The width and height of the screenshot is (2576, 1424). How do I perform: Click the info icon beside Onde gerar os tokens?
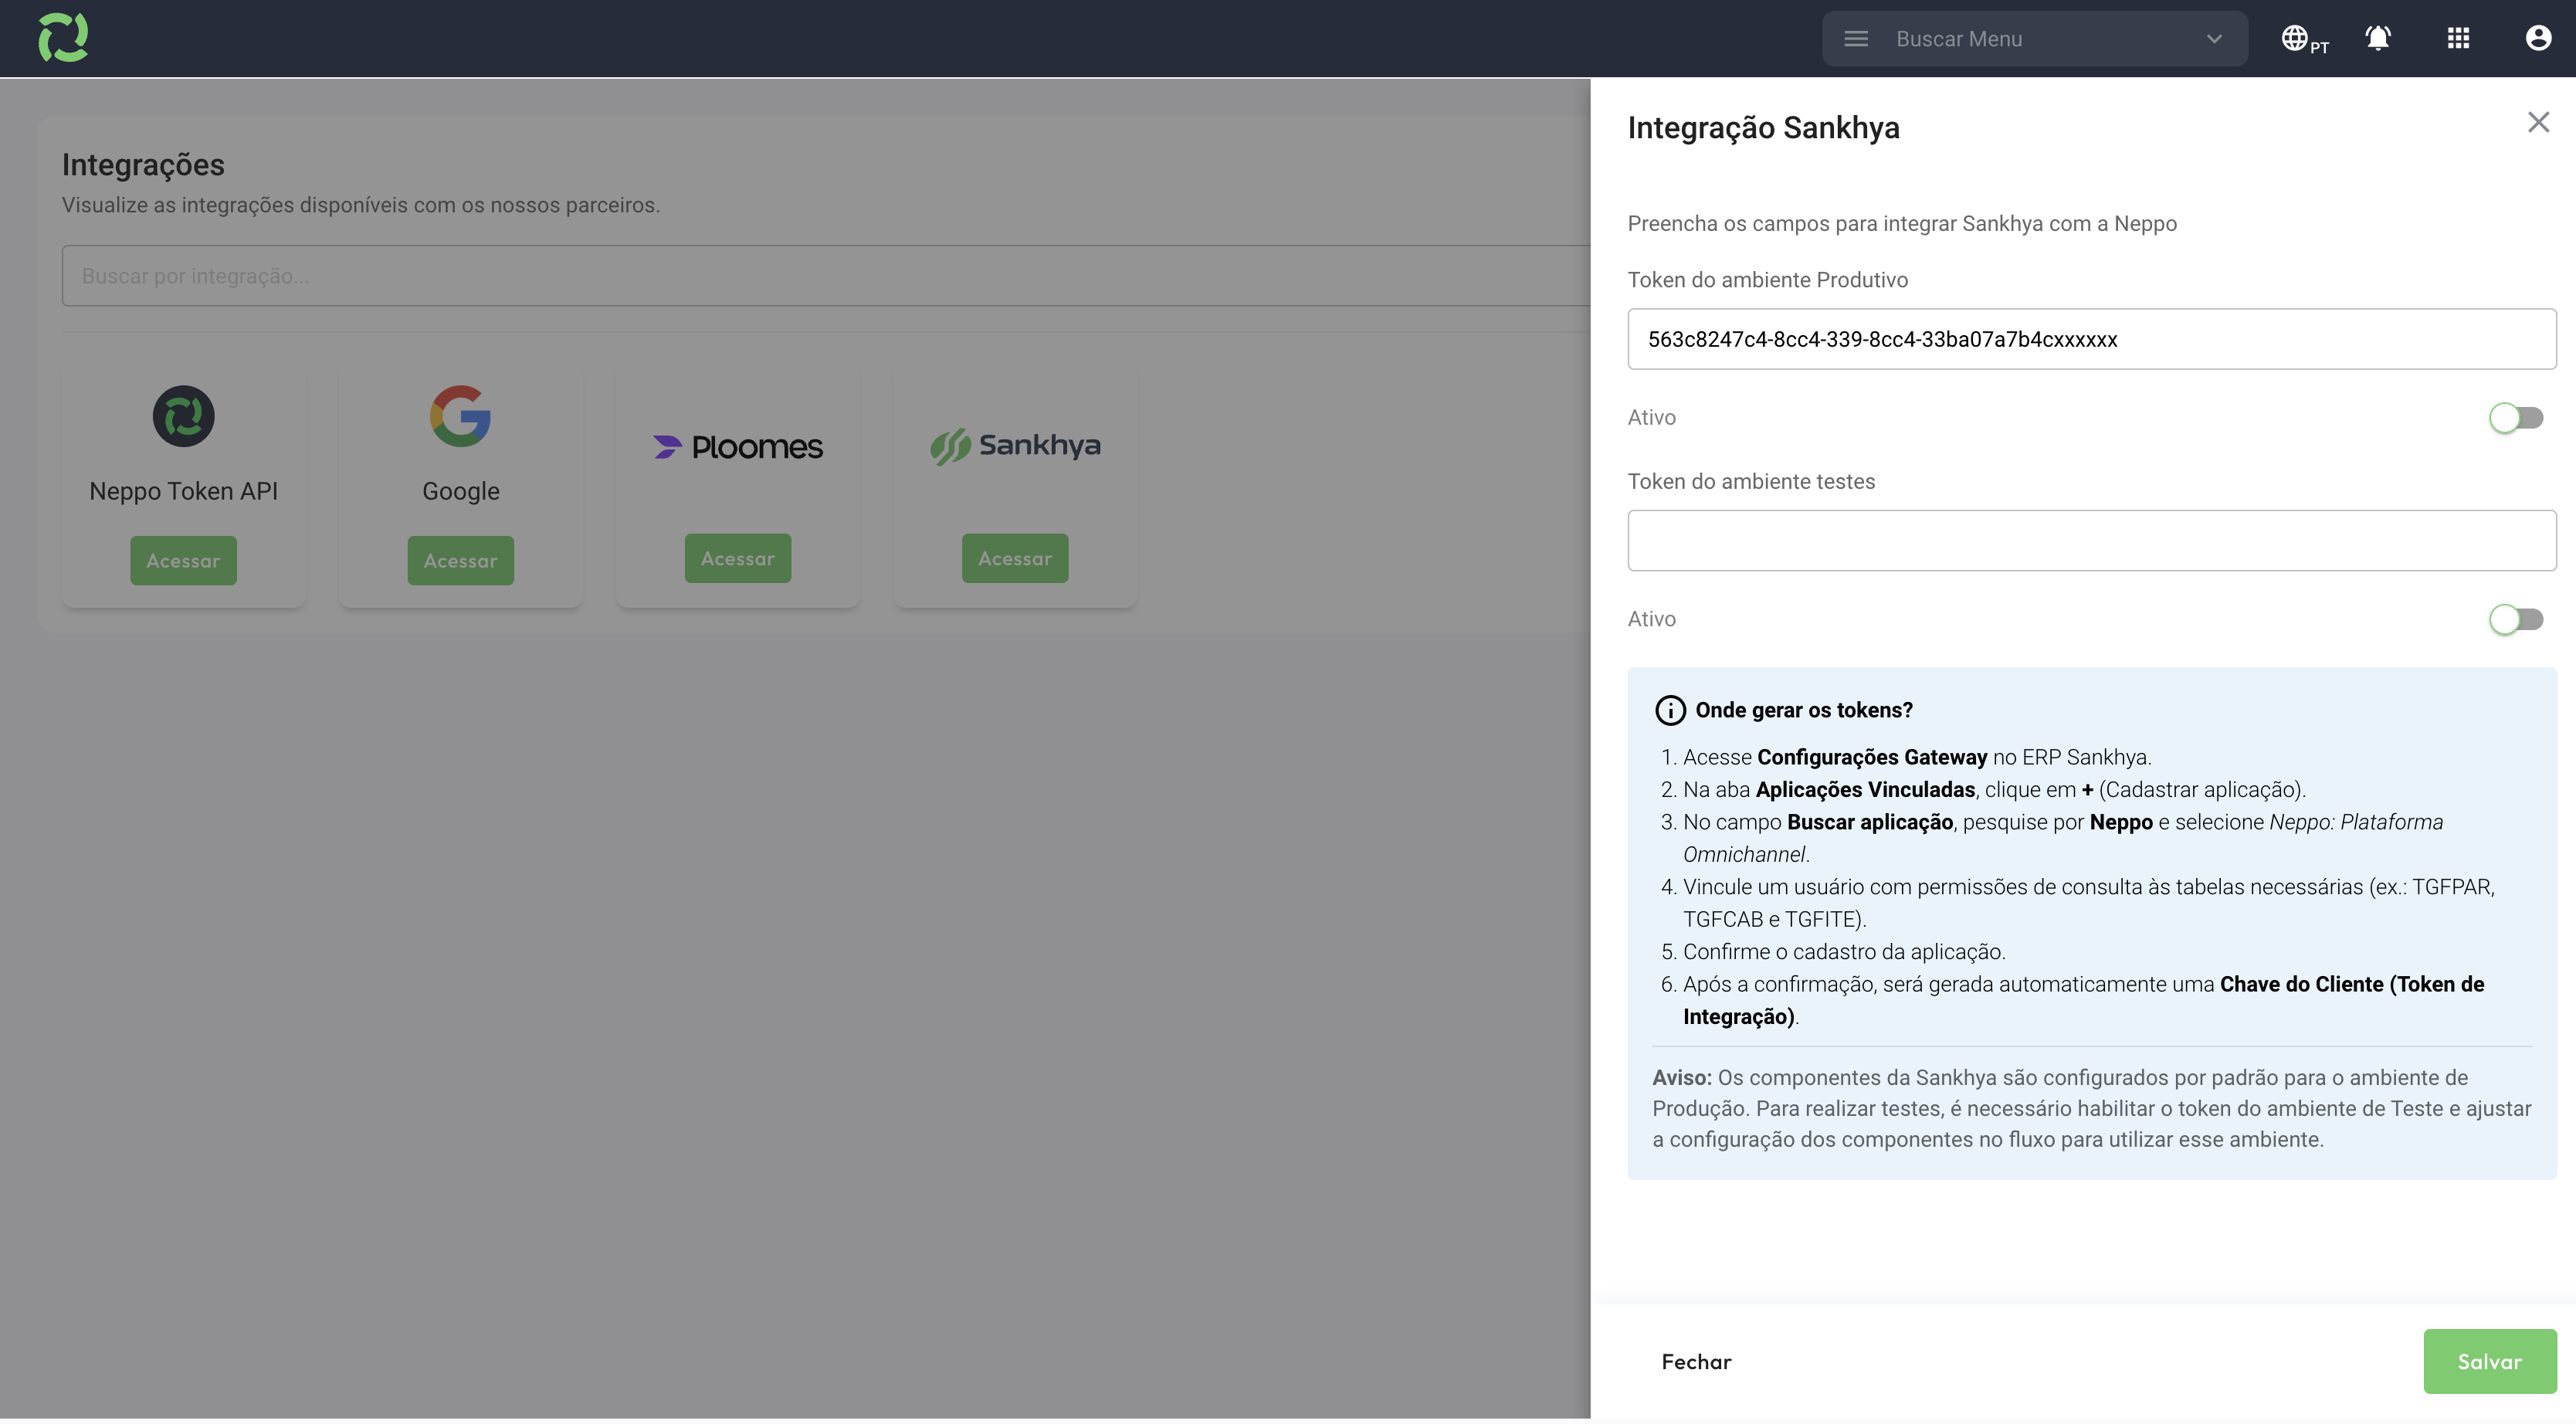(x=1670, y=710)
